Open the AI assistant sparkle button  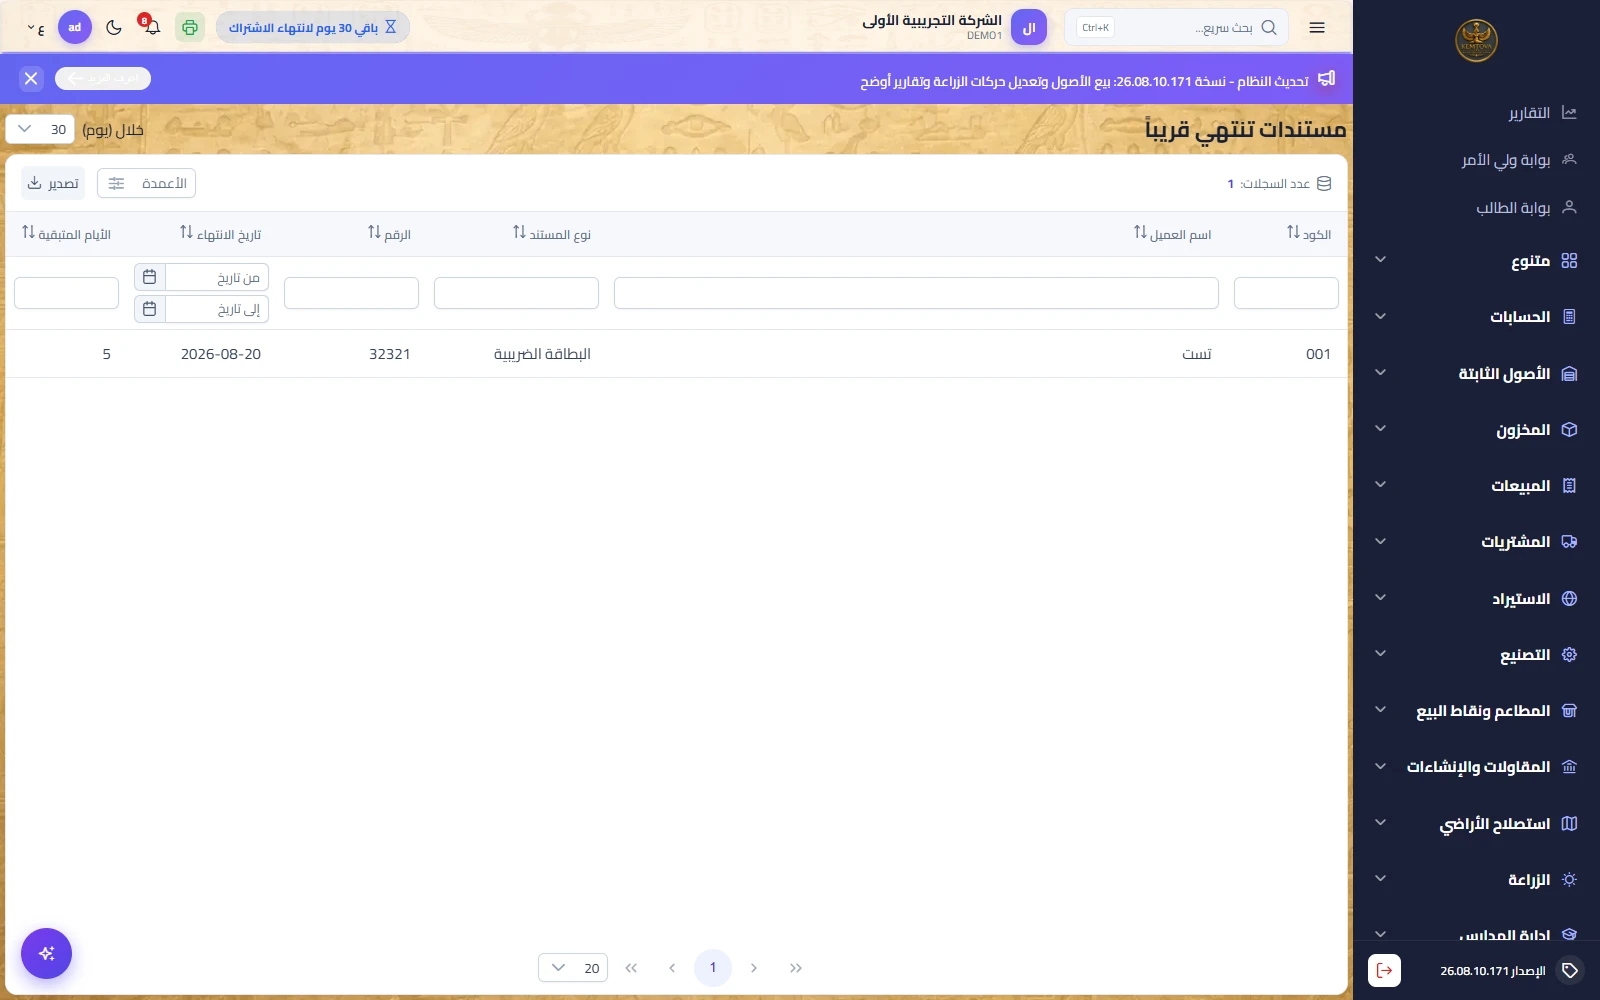(46, 954)
